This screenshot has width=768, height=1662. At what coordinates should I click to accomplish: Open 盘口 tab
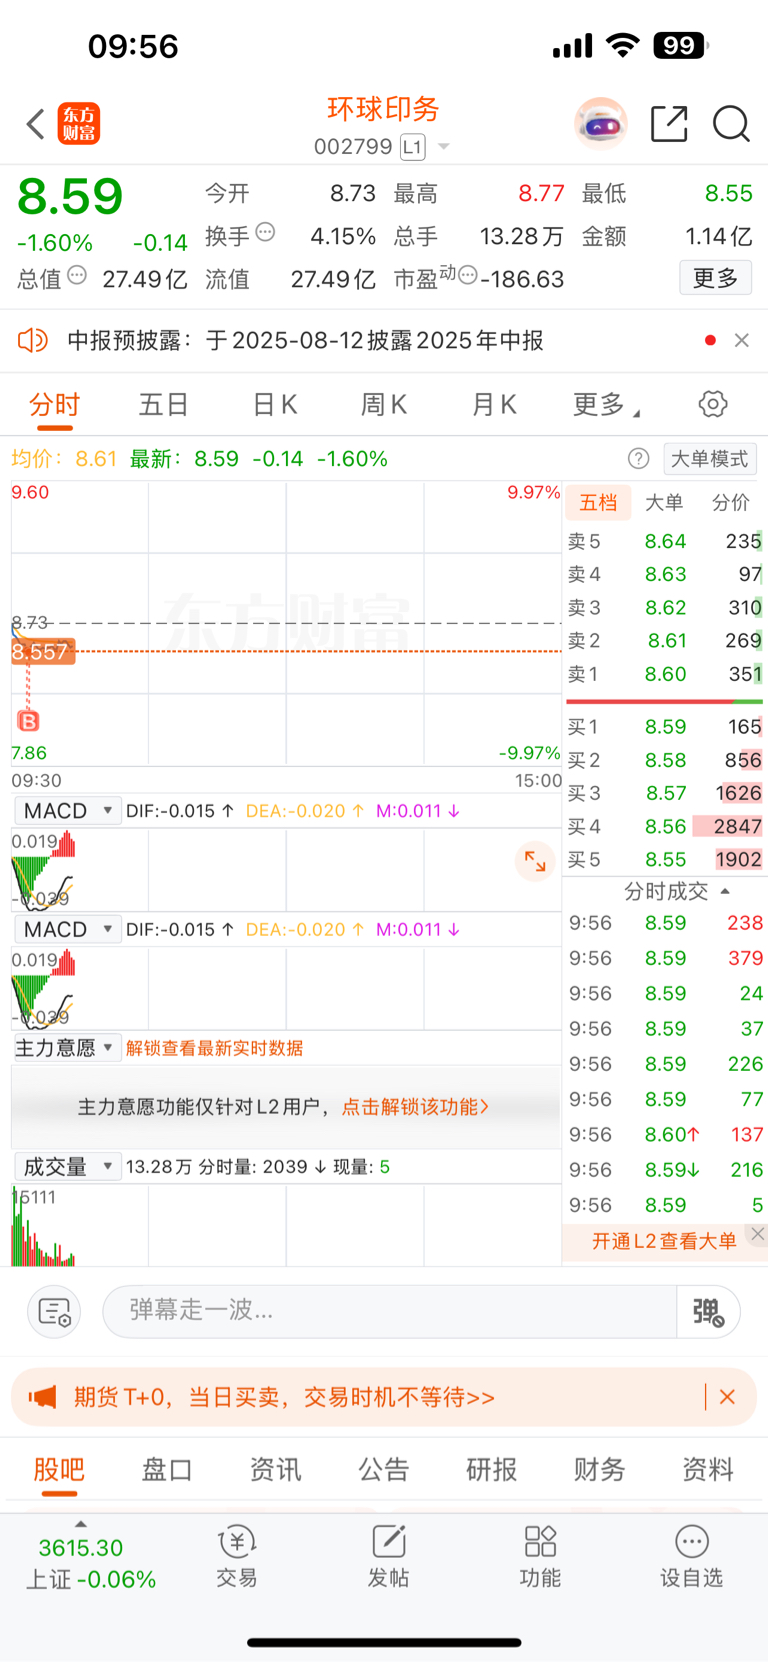pos(167,1470)
